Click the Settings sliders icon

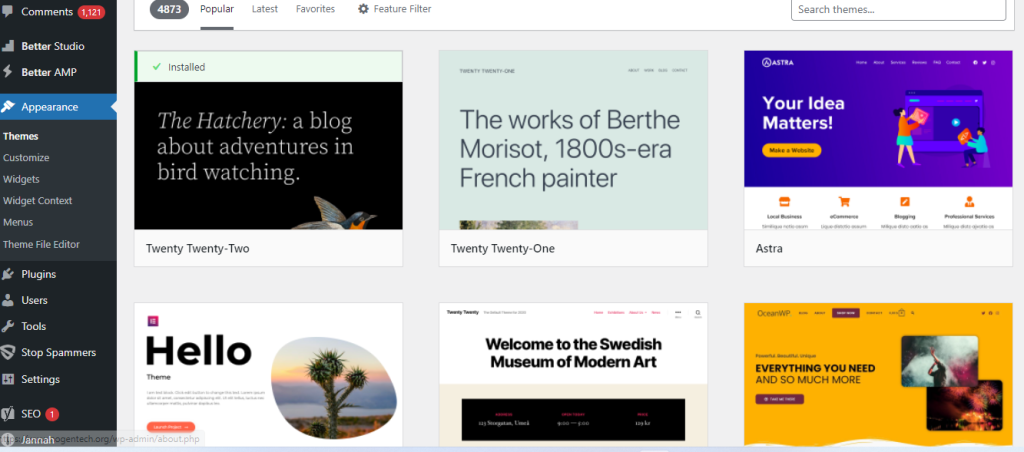8,379
